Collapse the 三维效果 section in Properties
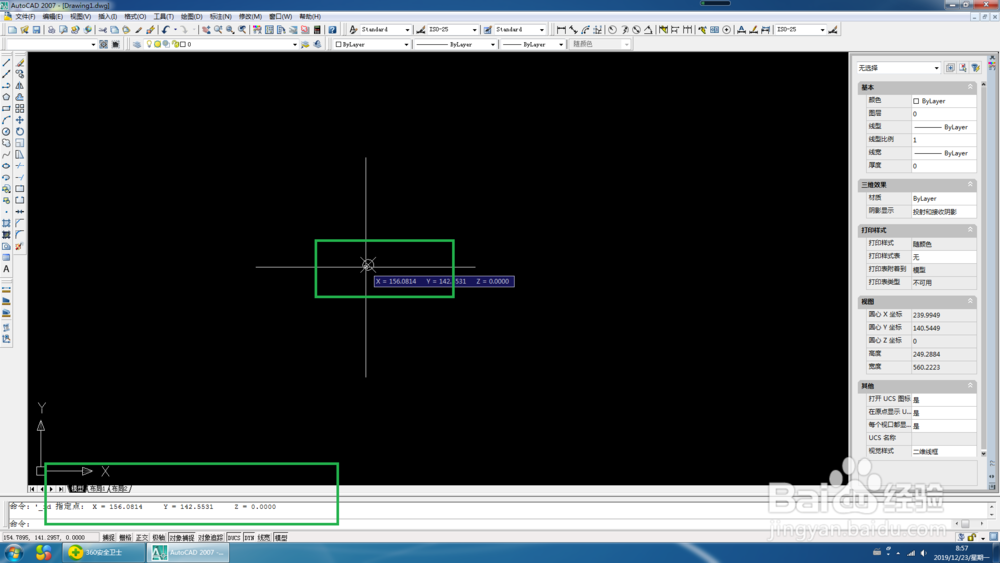Image resolution: width=1000 pixels, height=563 pixels. tap(970, 184)
